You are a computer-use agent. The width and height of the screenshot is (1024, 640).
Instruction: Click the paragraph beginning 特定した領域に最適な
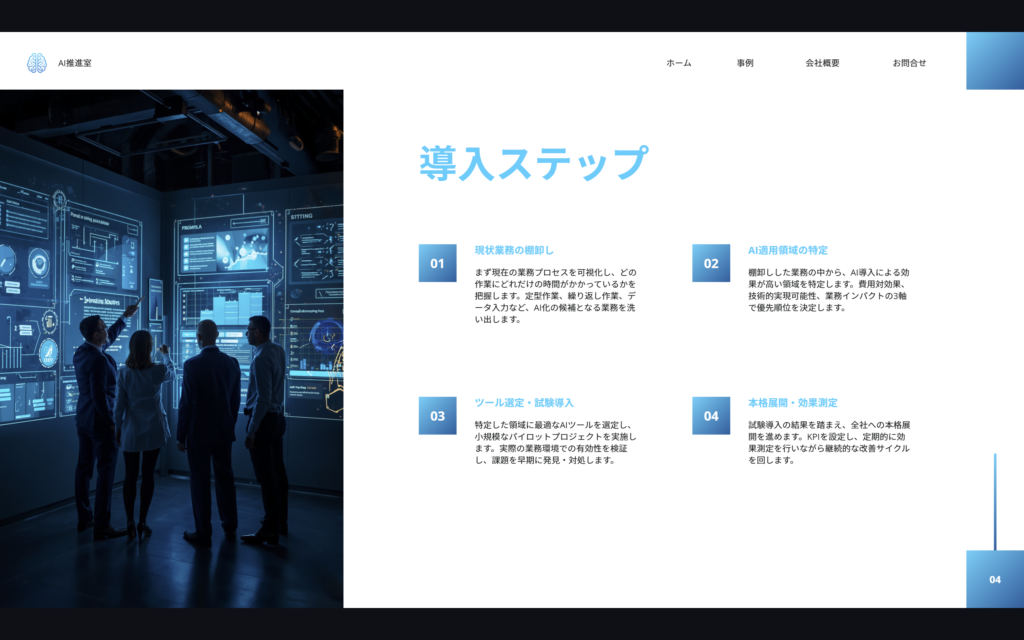[x=555, y=442]
